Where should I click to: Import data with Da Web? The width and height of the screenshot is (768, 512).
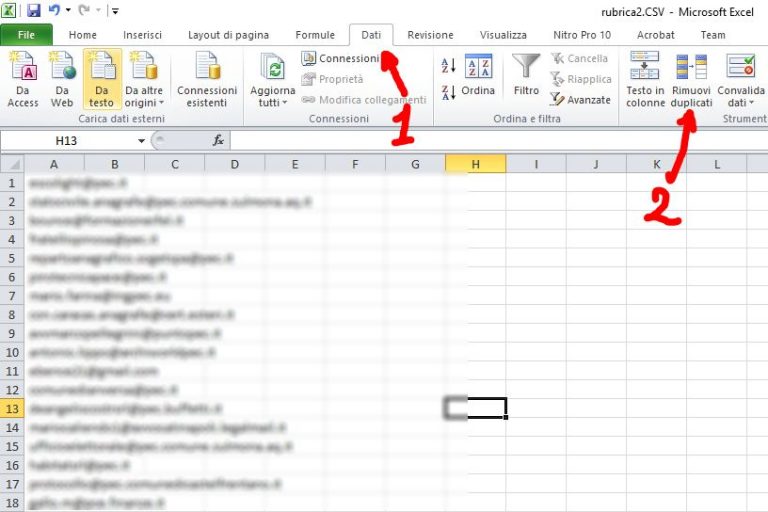(x=62, y=79)
